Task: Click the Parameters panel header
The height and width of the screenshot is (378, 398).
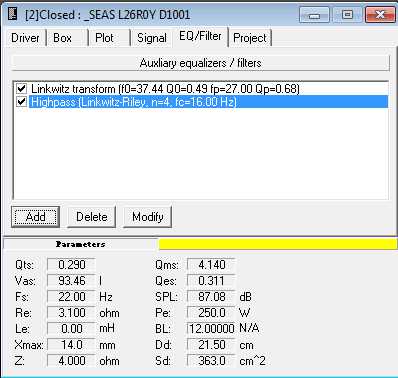Action: (x=80, y=244)
